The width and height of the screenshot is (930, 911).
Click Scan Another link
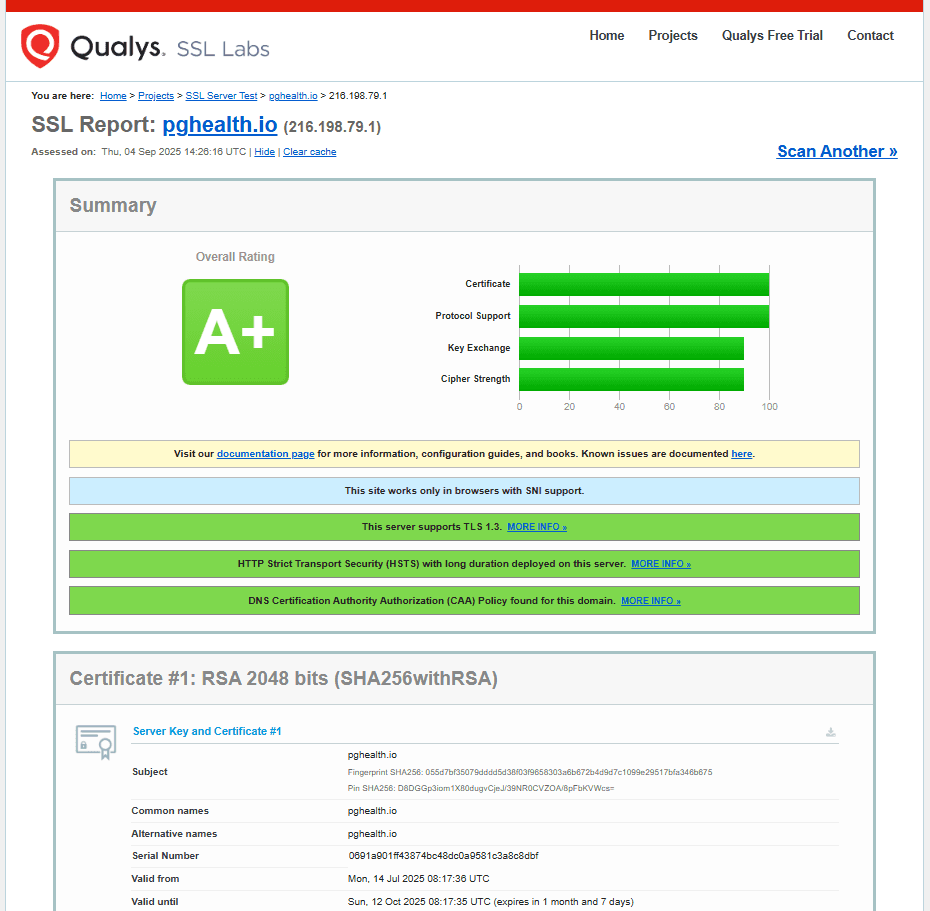pos(837,151)
